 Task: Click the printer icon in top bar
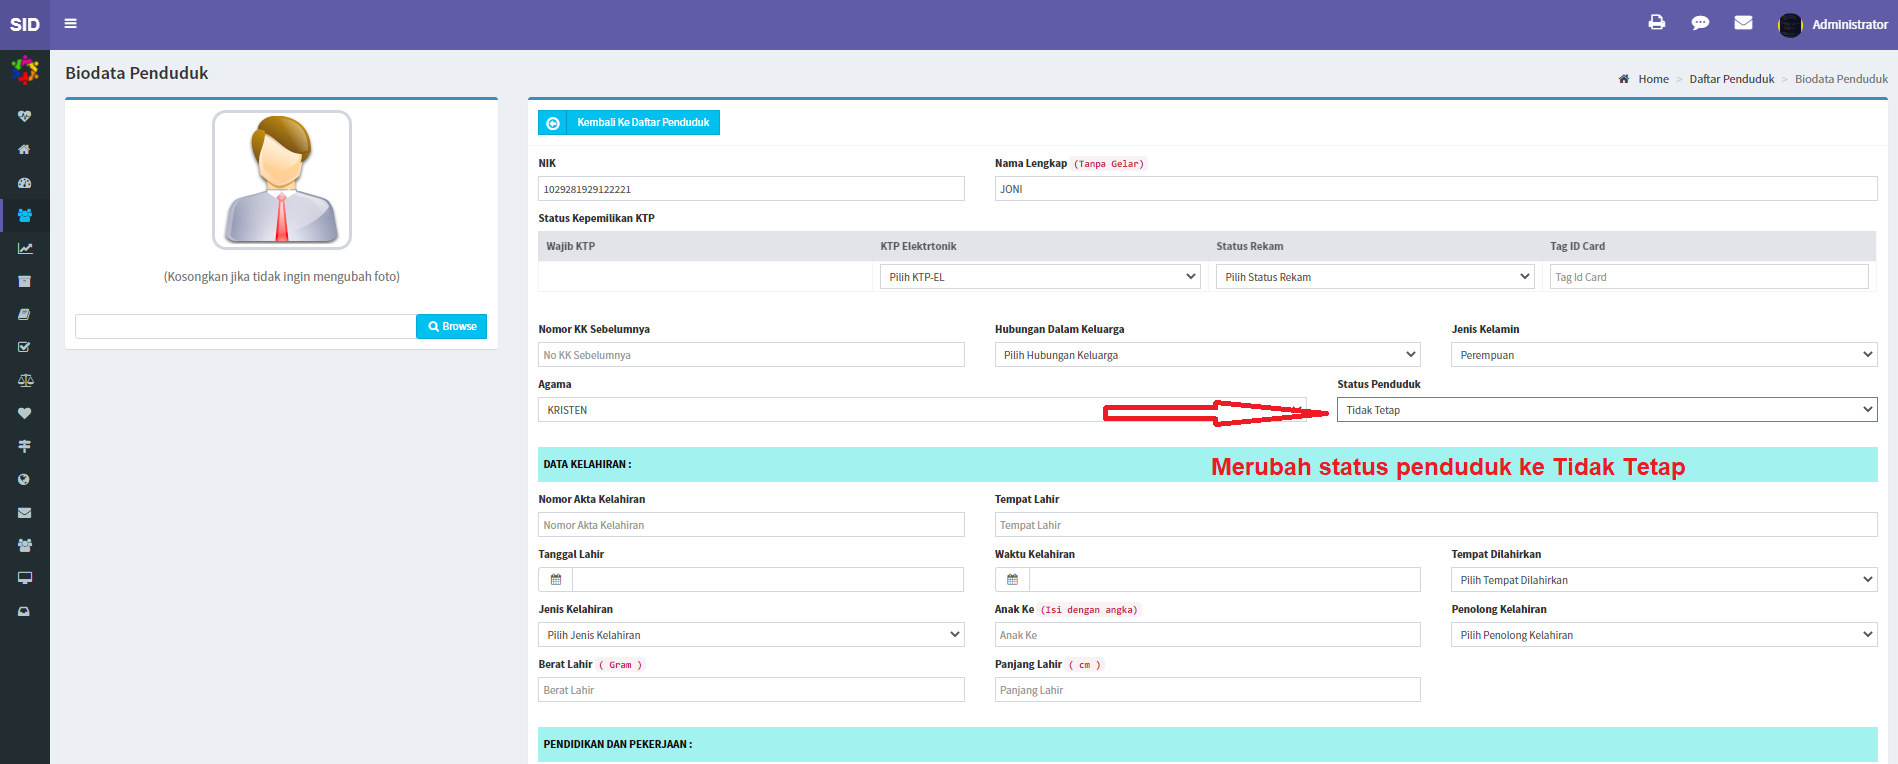tap(1657, 23)
